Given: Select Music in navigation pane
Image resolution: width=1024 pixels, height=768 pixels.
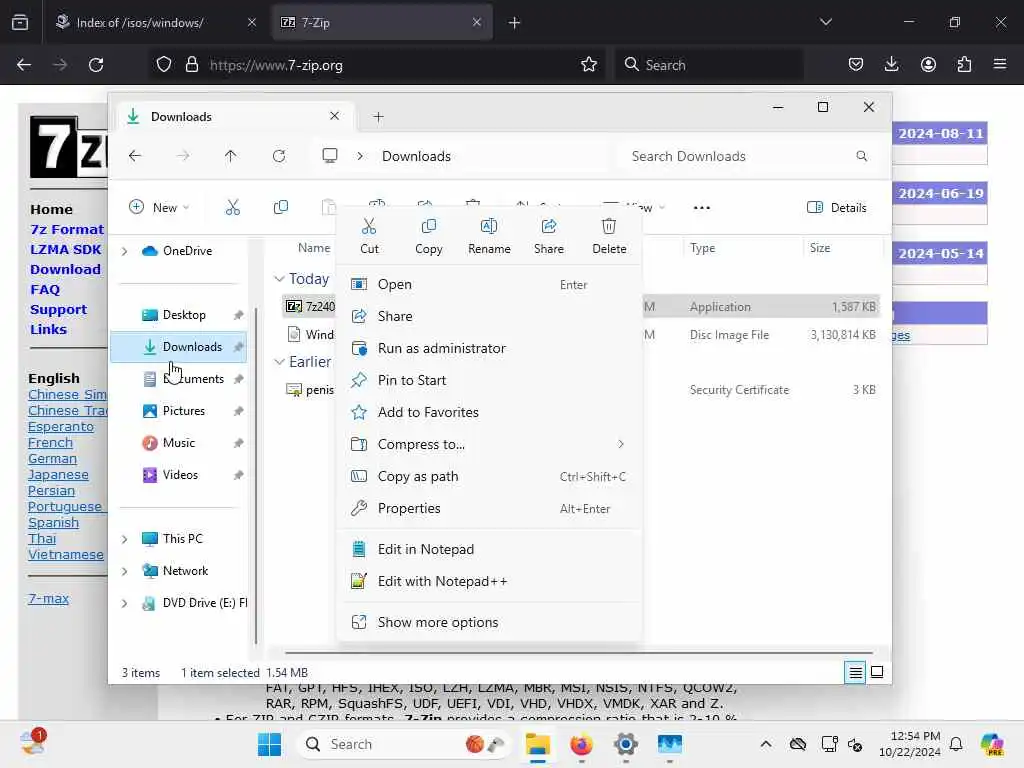Looking at the screenshot, I should pos(179,443).
